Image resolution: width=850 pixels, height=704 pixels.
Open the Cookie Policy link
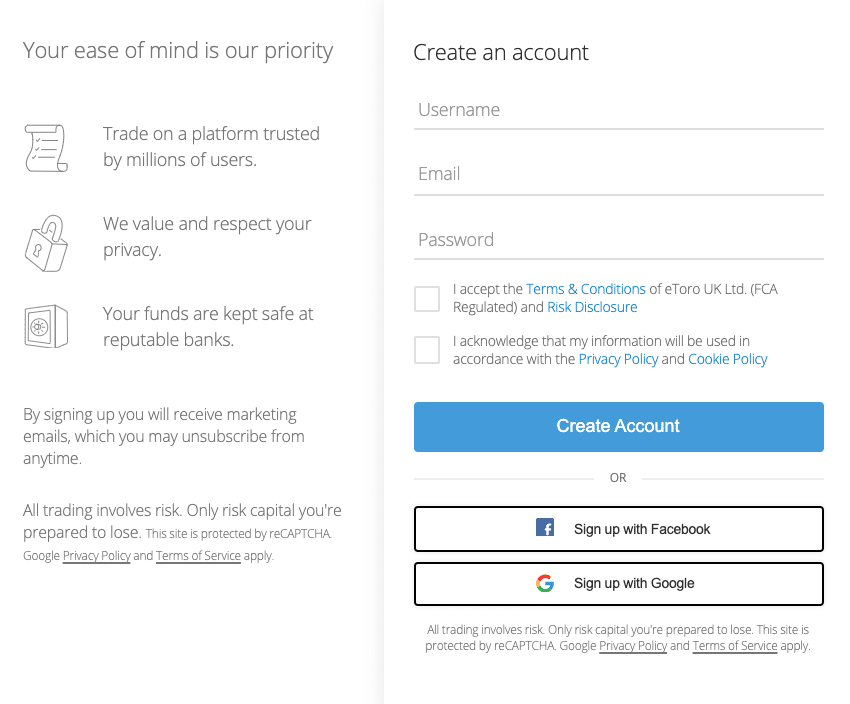[x=728, y=358]
